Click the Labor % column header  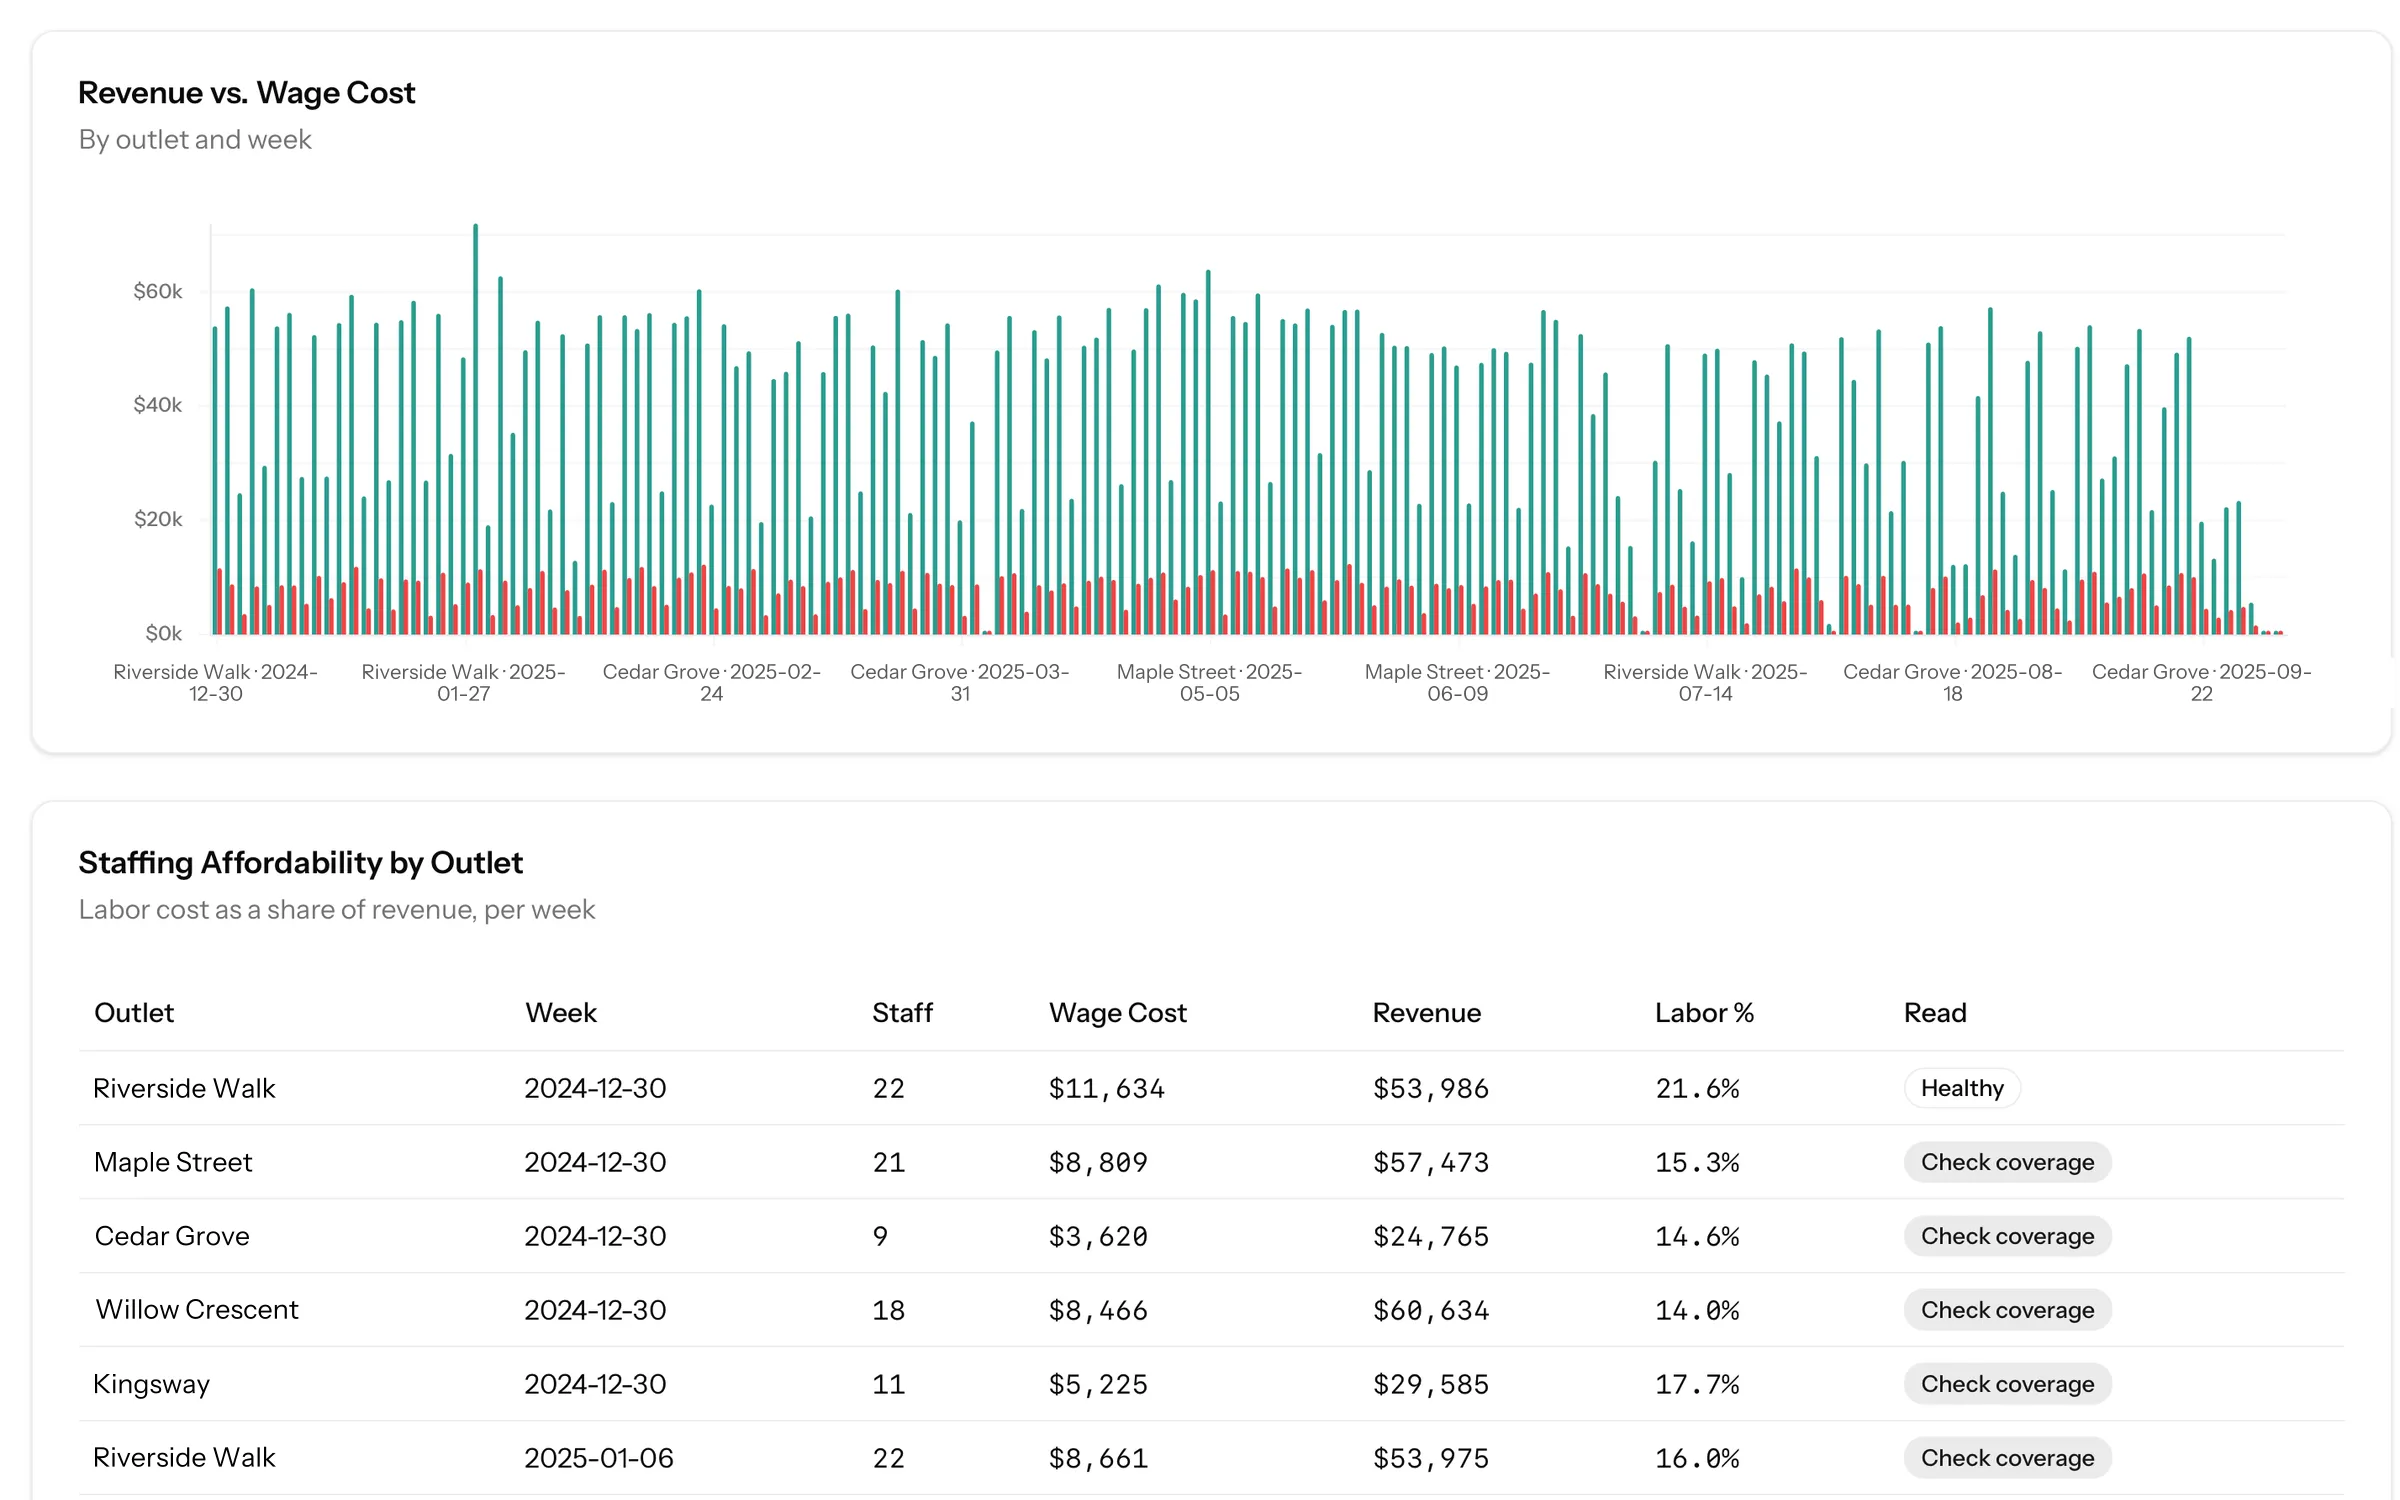point(1705,1012)
